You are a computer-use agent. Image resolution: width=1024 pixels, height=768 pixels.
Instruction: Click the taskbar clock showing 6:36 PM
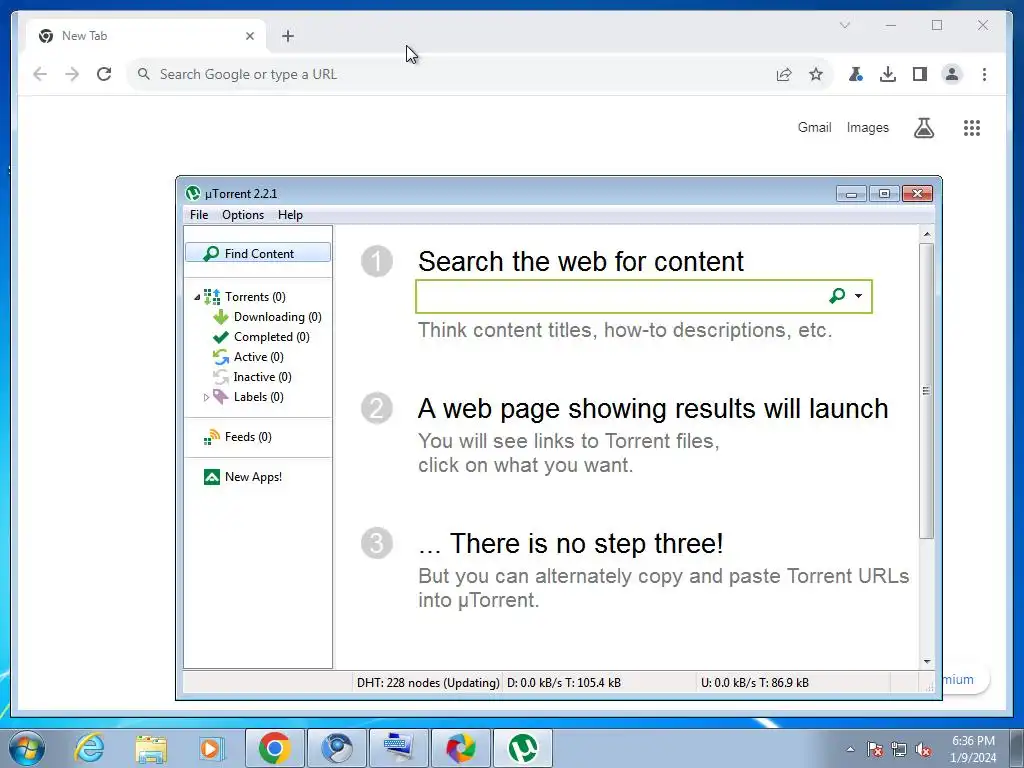click(973, 749)
